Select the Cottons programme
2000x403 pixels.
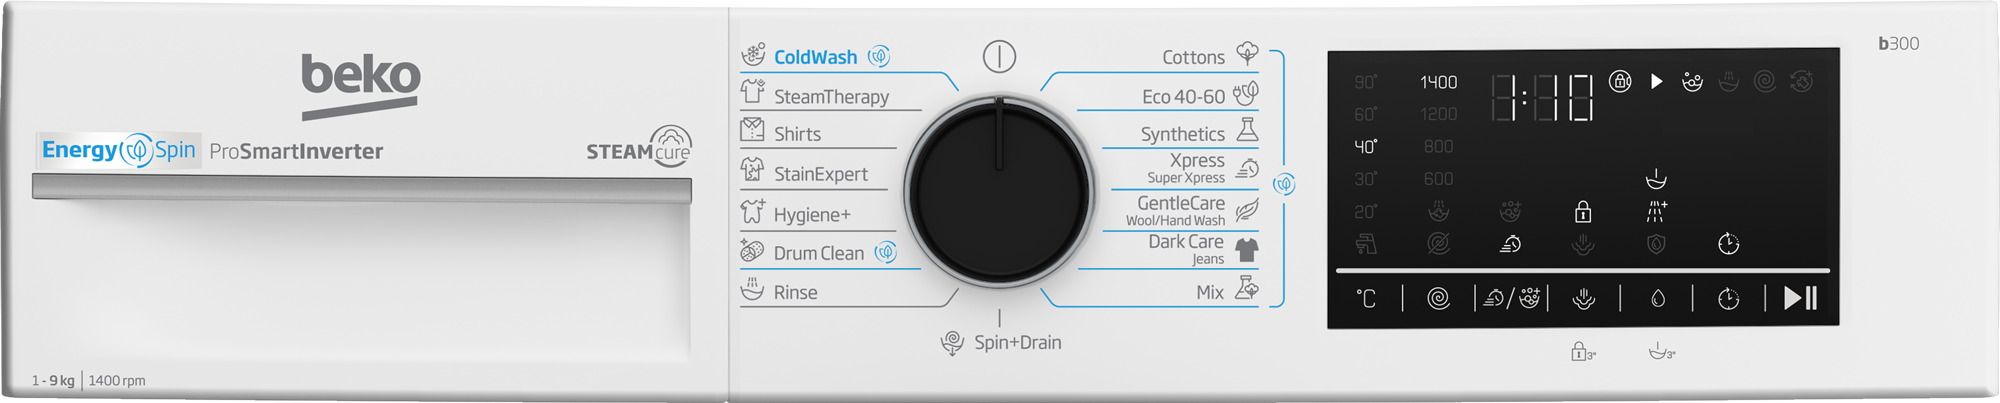pyautogui.click(x=1193, y=57)
